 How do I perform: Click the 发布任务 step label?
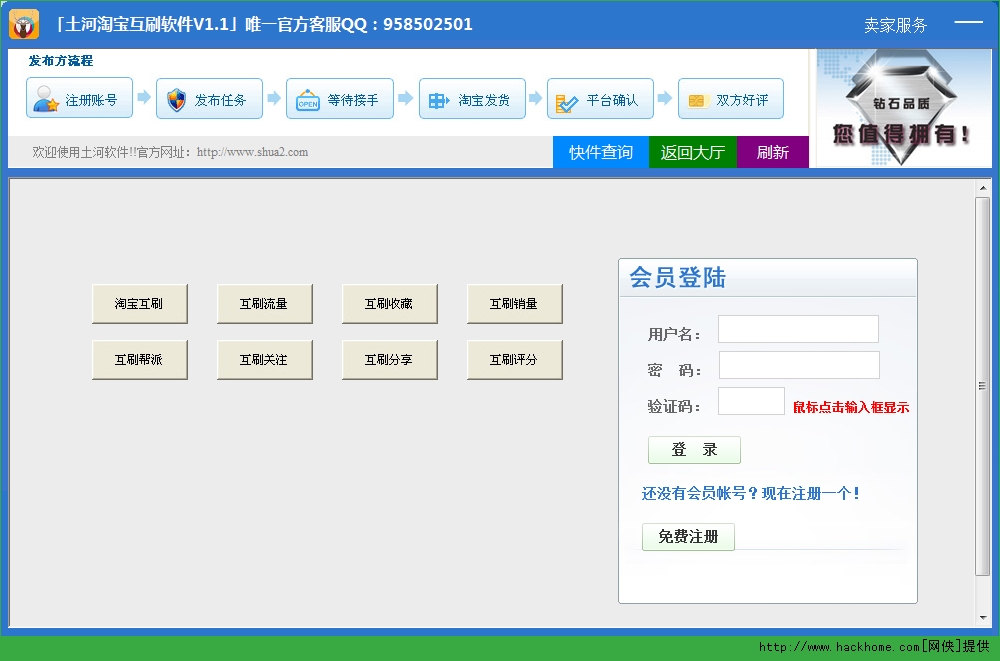(221, 100)
